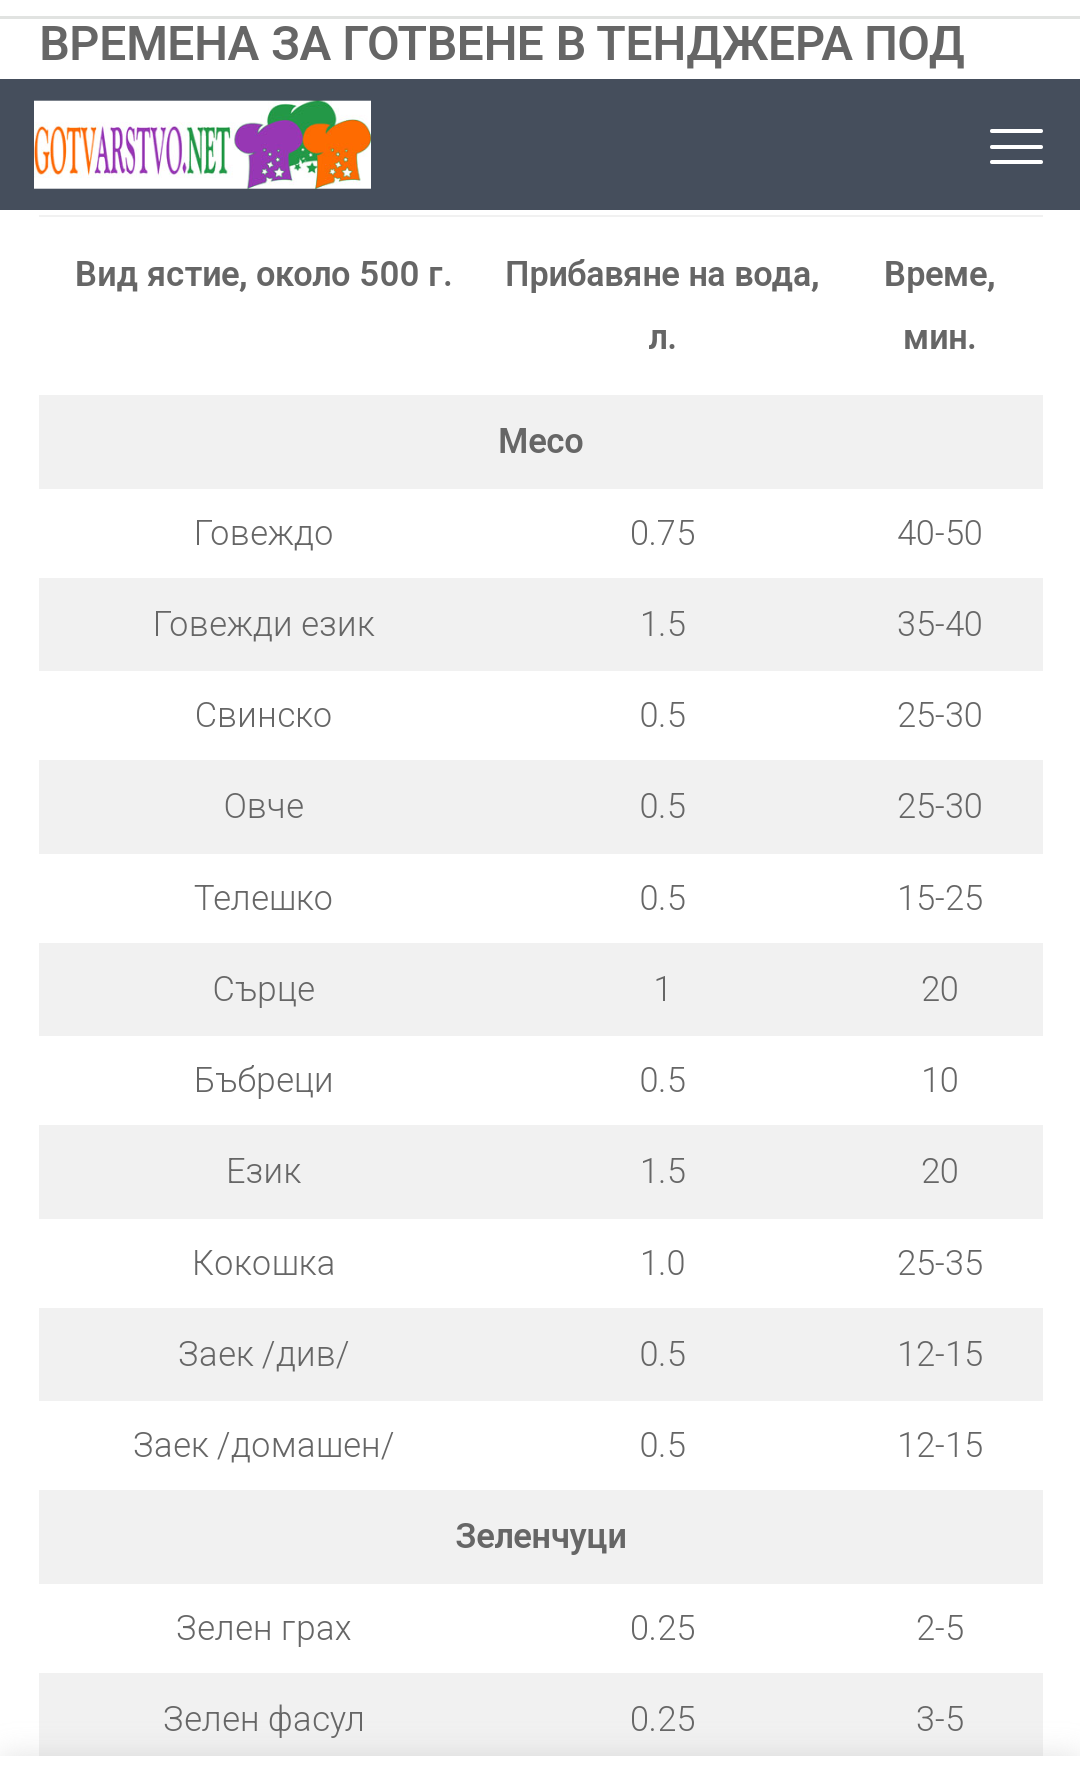Tap the Телешко row label
Screen dimensions: 1080x1786
pos(263,898)
